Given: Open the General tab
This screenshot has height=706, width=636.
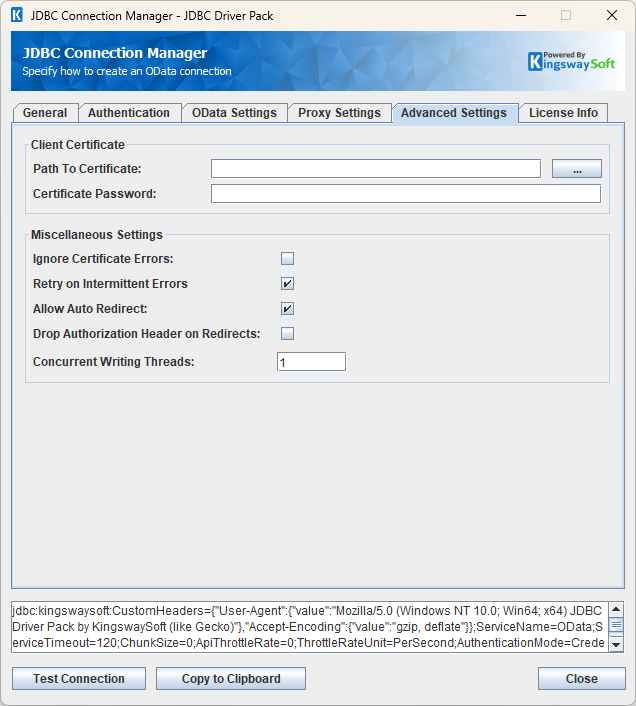Looking at the screenshot, I should pos(45,113).
